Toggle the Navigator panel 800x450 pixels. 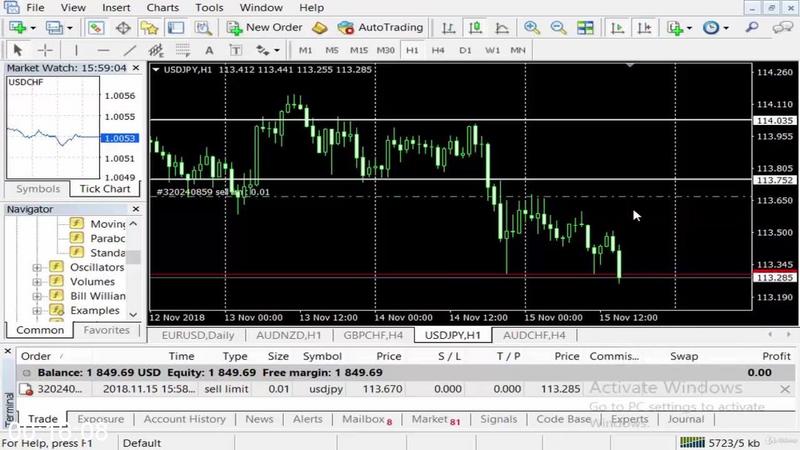149,28
